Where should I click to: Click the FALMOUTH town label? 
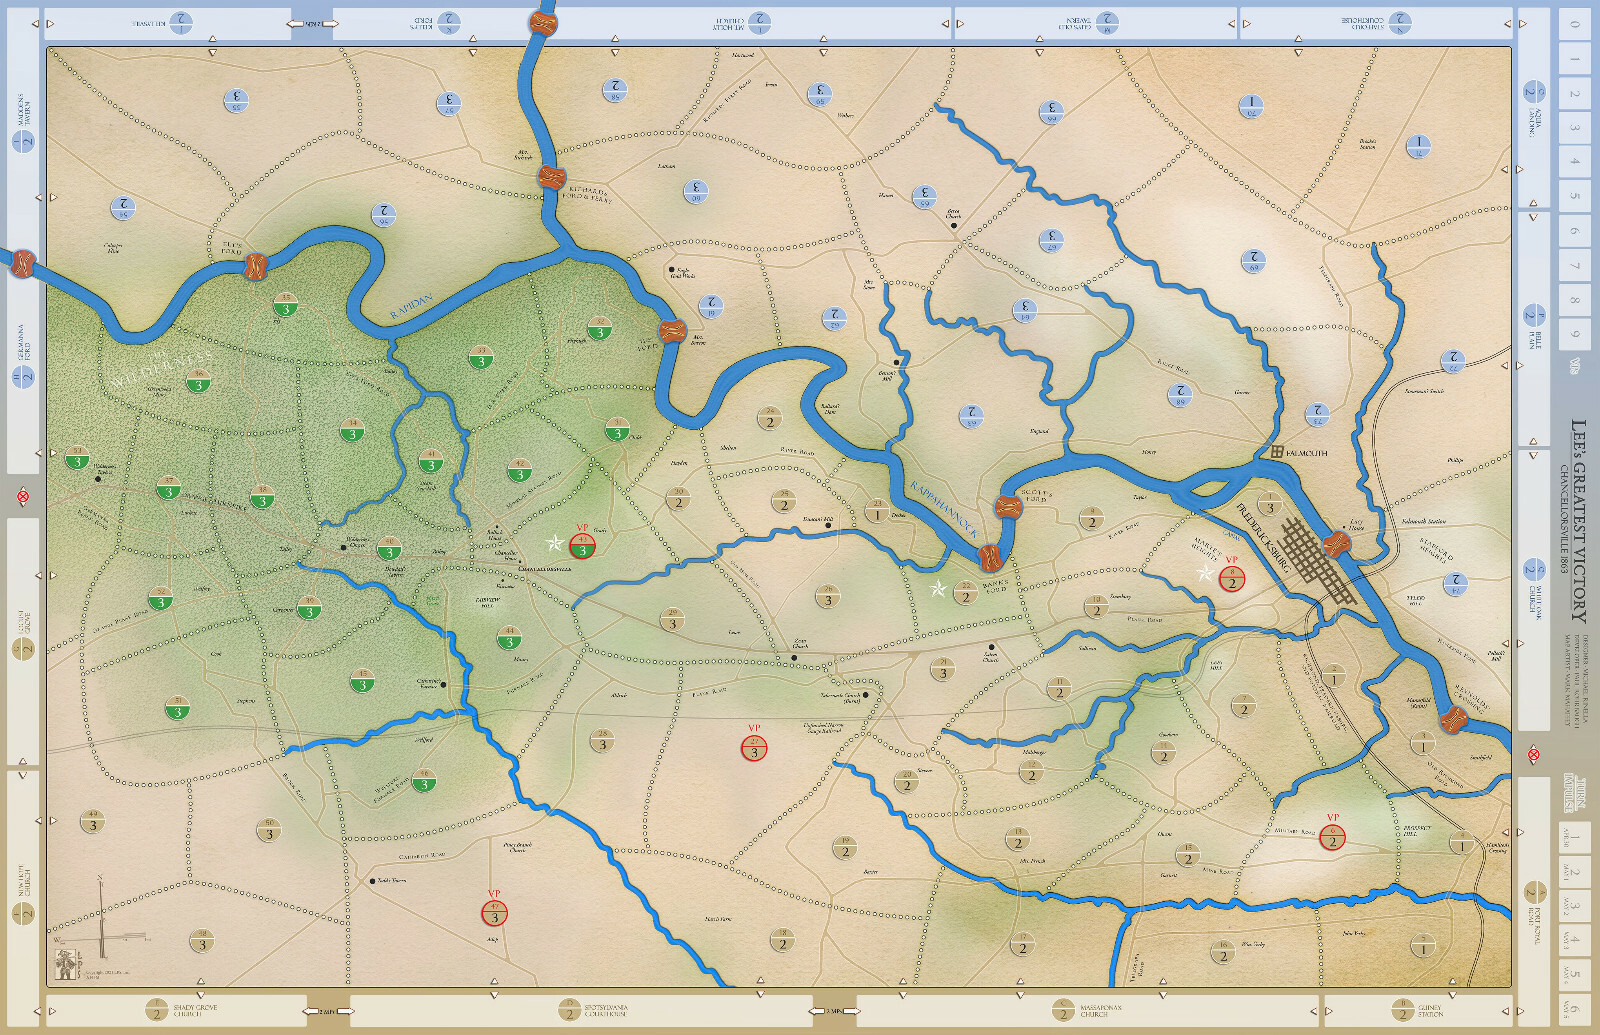click(1307, 453)
